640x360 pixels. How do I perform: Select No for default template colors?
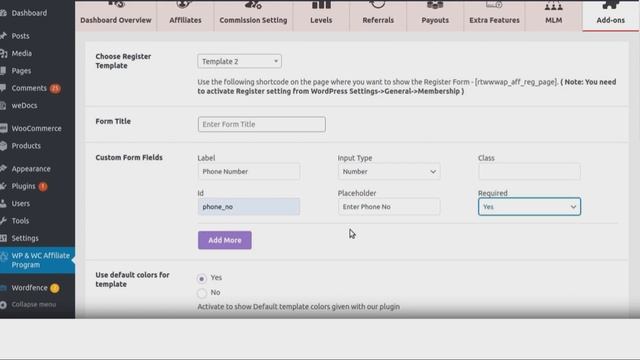click(202, 293)
